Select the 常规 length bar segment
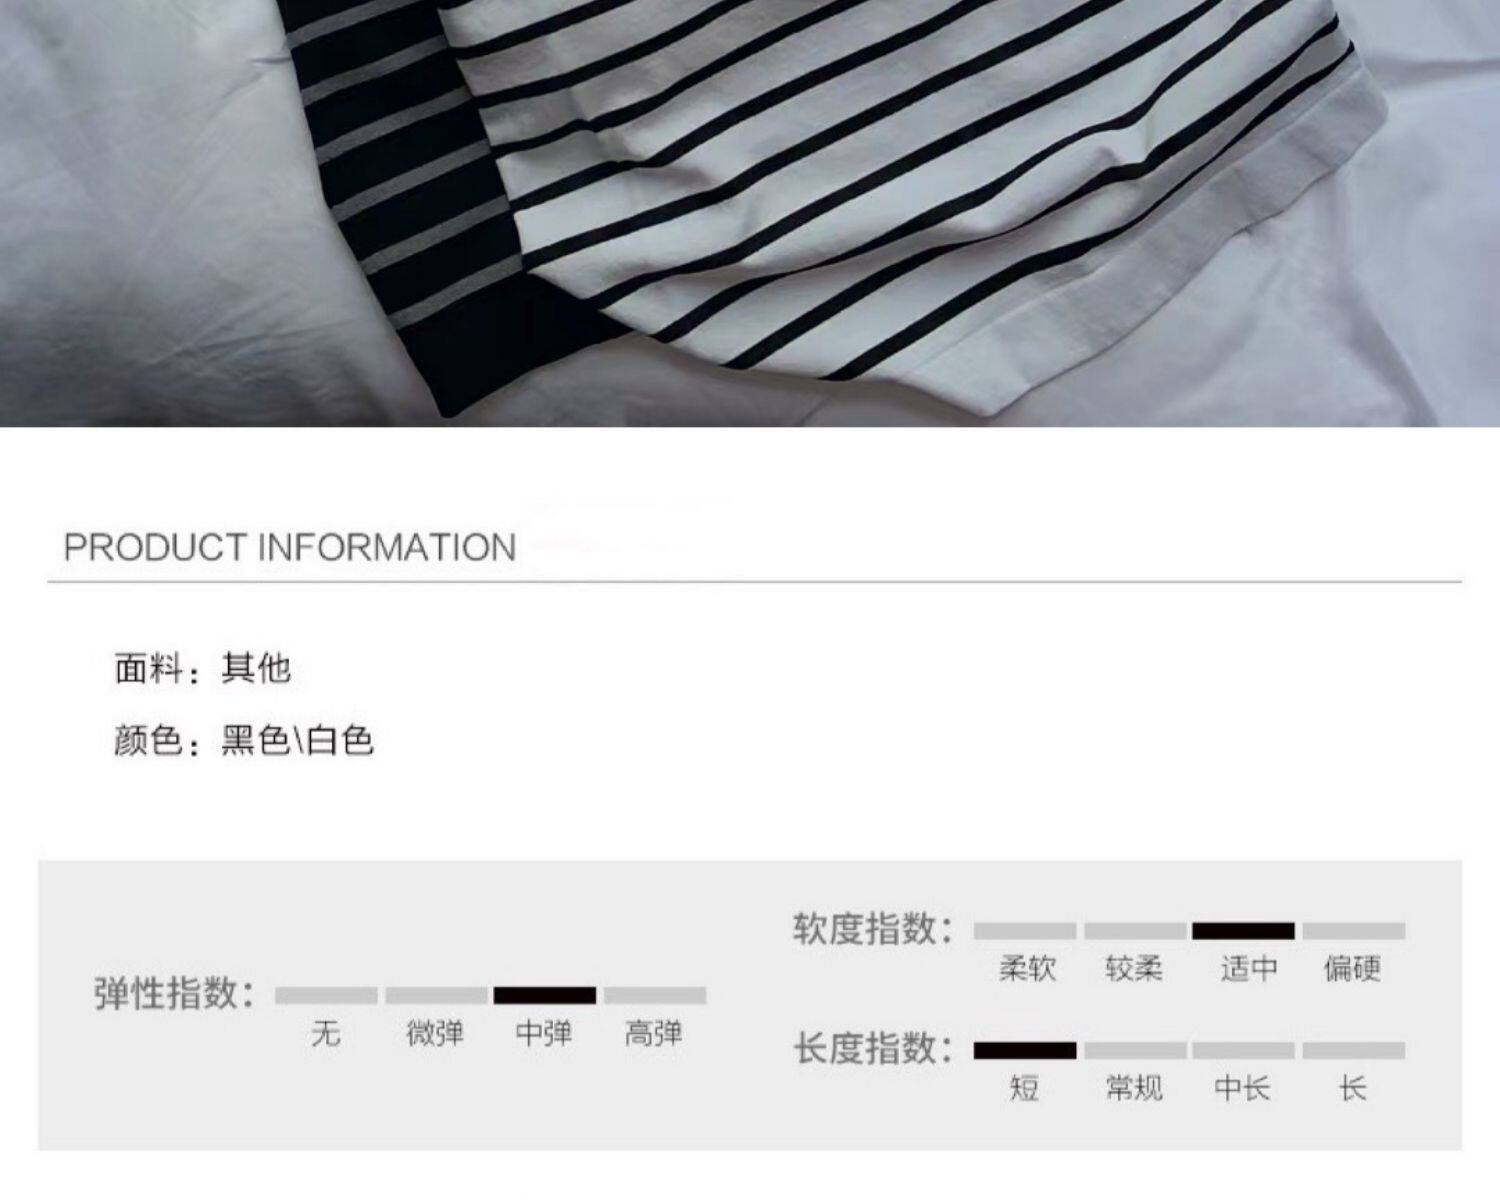Image resolution: width=1500 pixels, height=1200 pixels. point(1135,1050)
